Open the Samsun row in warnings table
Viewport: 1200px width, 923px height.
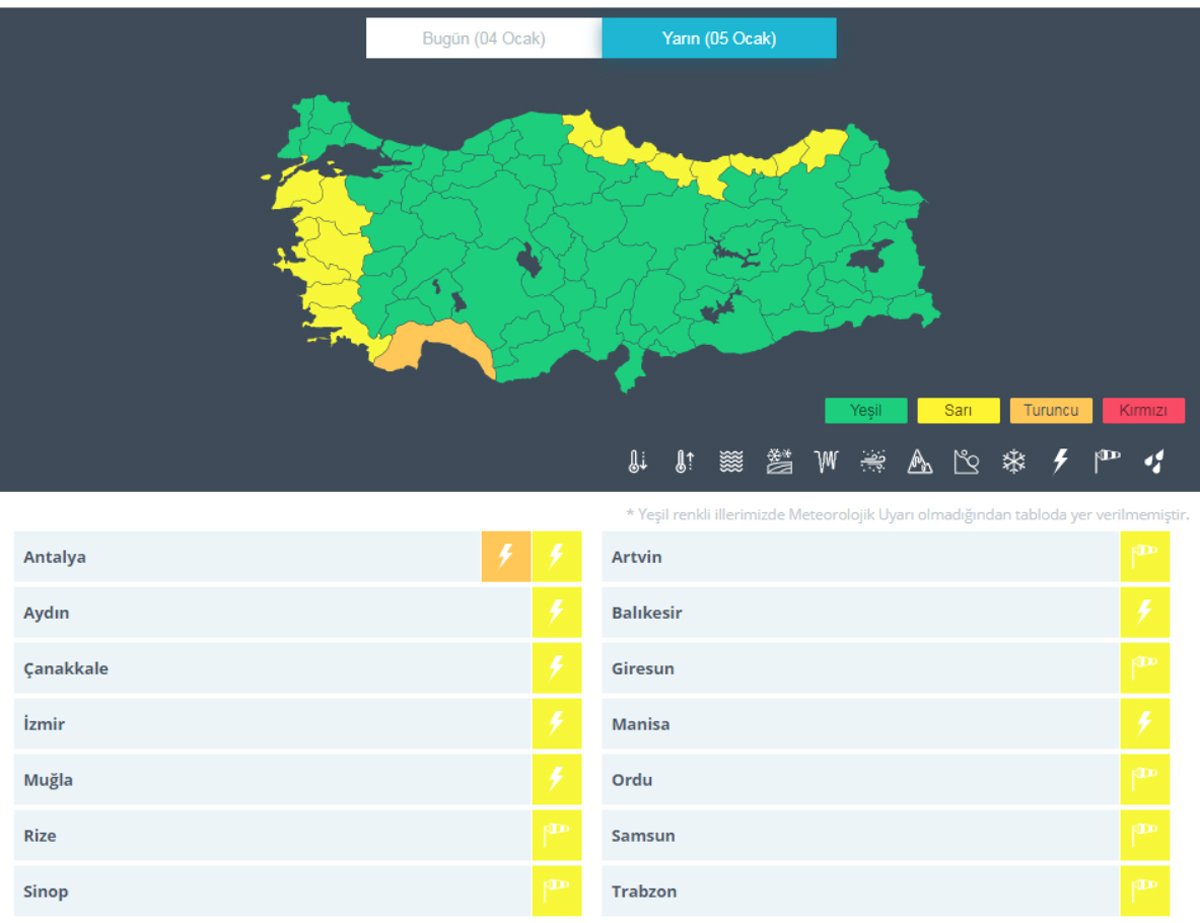coord(643,835)
